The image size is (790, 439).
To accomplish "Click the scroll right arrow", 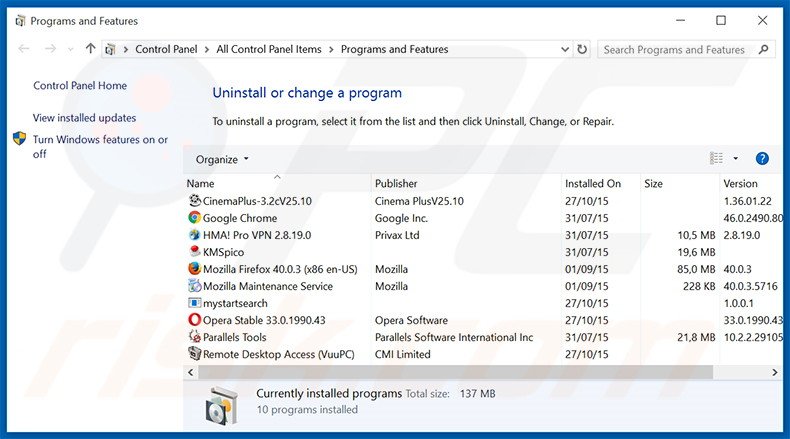I will point(775,372).
